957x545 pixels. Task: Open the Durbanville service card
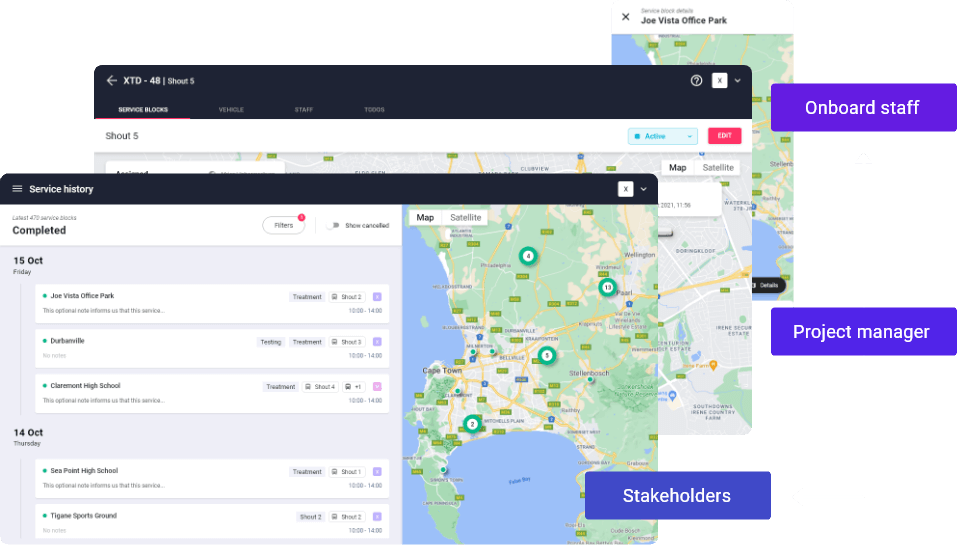pyautogui.click(x=212, y=348)
